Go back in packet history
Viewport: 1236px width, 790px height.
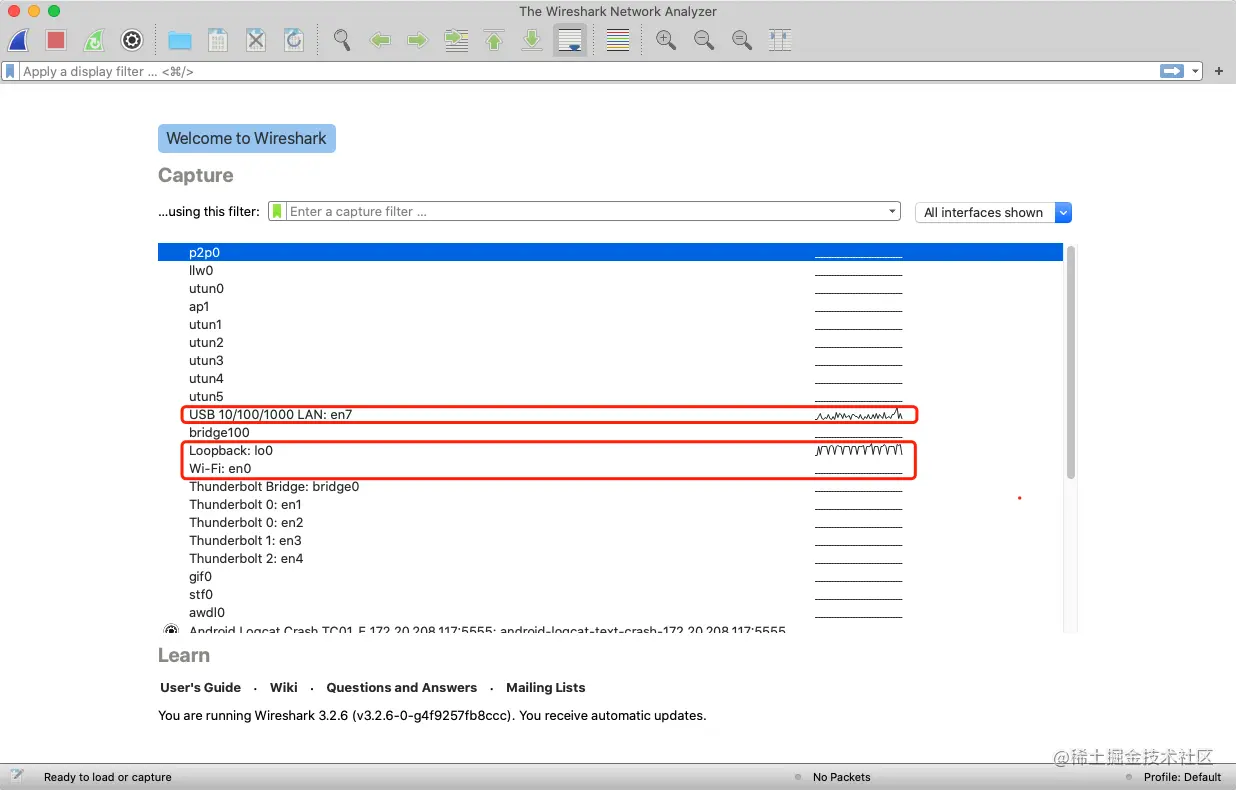380,40
